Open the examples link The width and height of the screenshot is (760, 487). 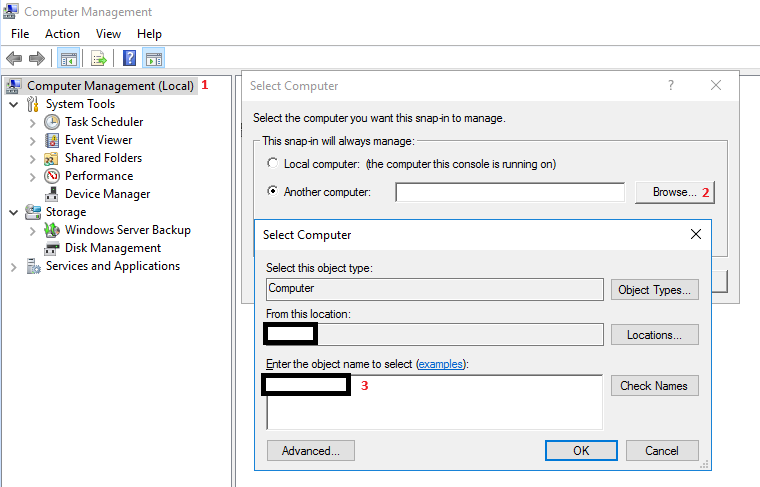[440, 365]
